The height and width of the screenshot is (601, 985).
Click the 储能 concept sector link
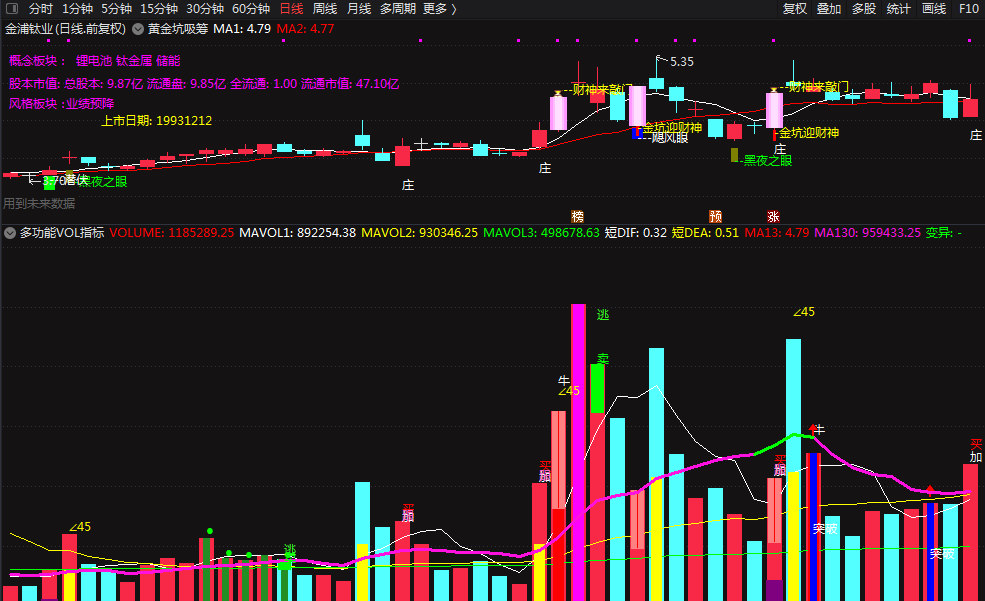coord(168,61)
